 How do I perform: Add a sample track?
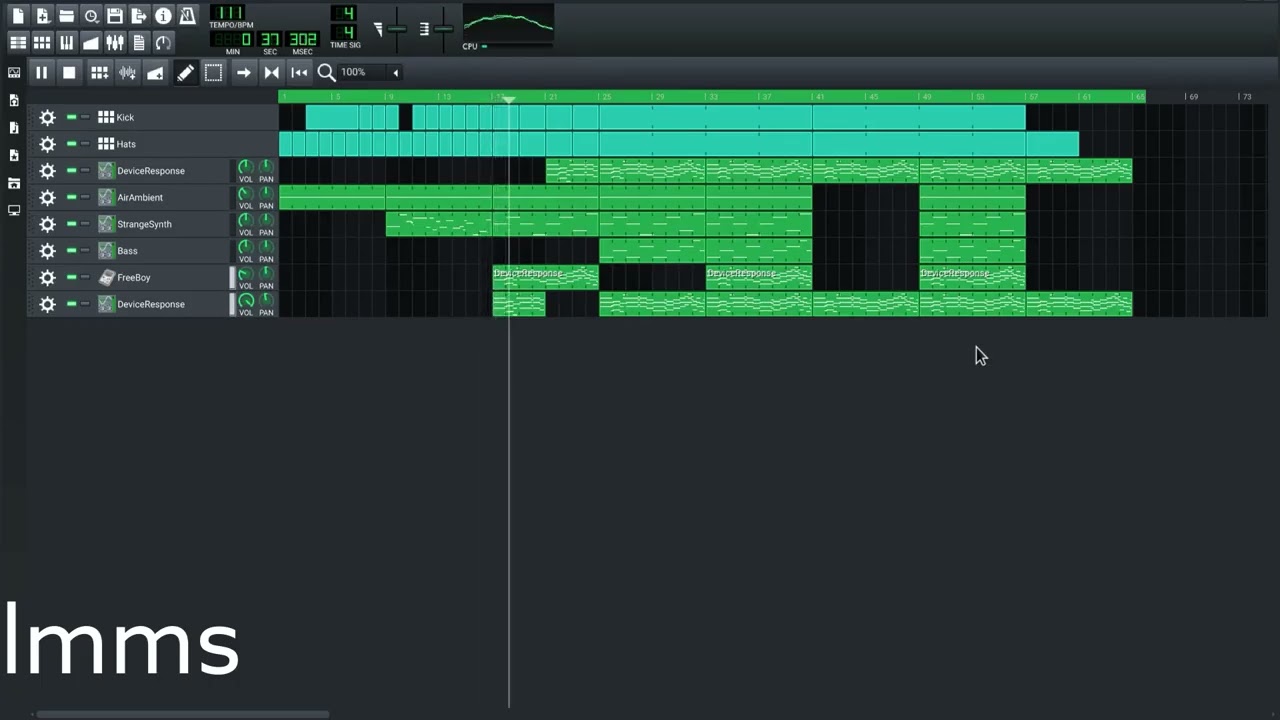tap(127, 72)
